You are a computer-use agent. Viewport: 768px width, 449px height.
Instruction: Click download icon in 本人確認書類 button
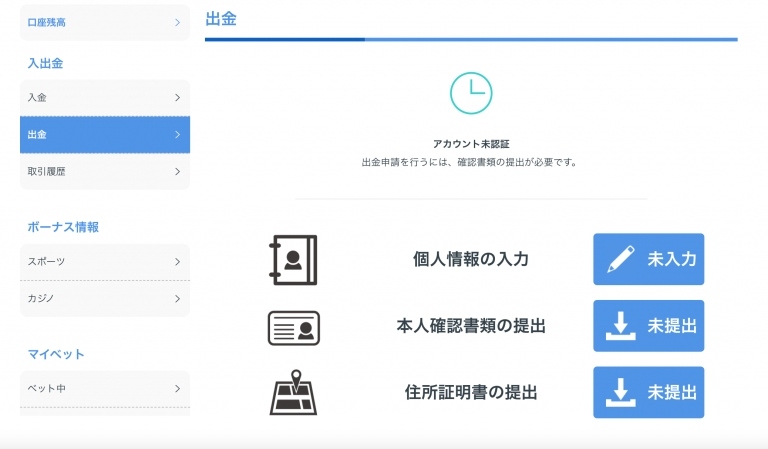(621, 326)
